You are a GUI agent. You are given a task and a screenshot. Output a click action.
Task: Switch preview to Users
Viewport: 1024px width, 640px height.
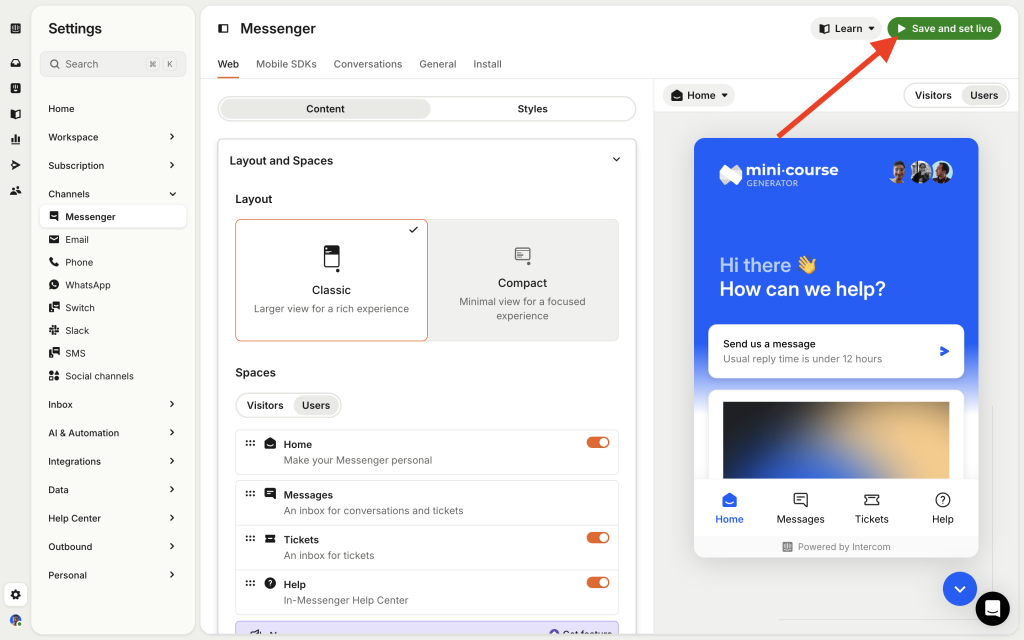984,95
